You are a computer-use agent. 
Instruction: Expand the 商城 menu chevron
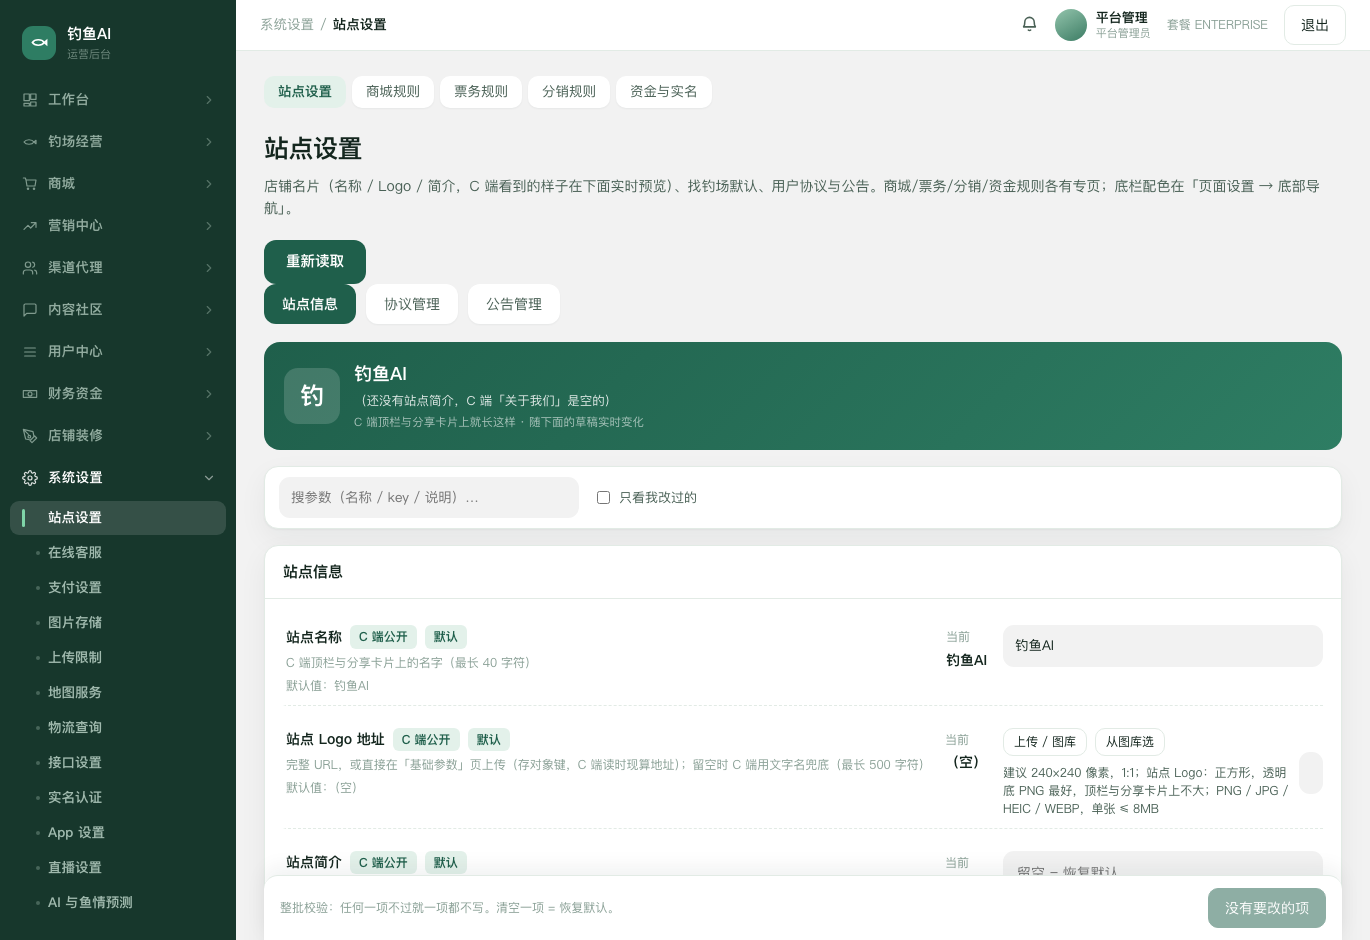pyautogui.click(x=209, y=184)
